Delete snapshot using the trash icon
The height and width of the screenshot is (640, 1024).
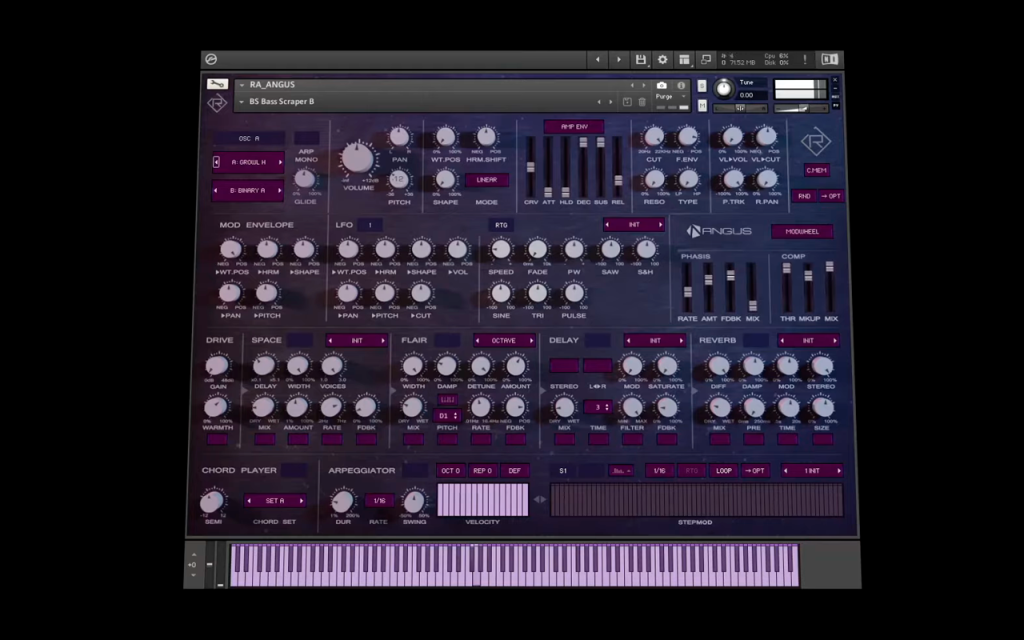pos(642,102)
